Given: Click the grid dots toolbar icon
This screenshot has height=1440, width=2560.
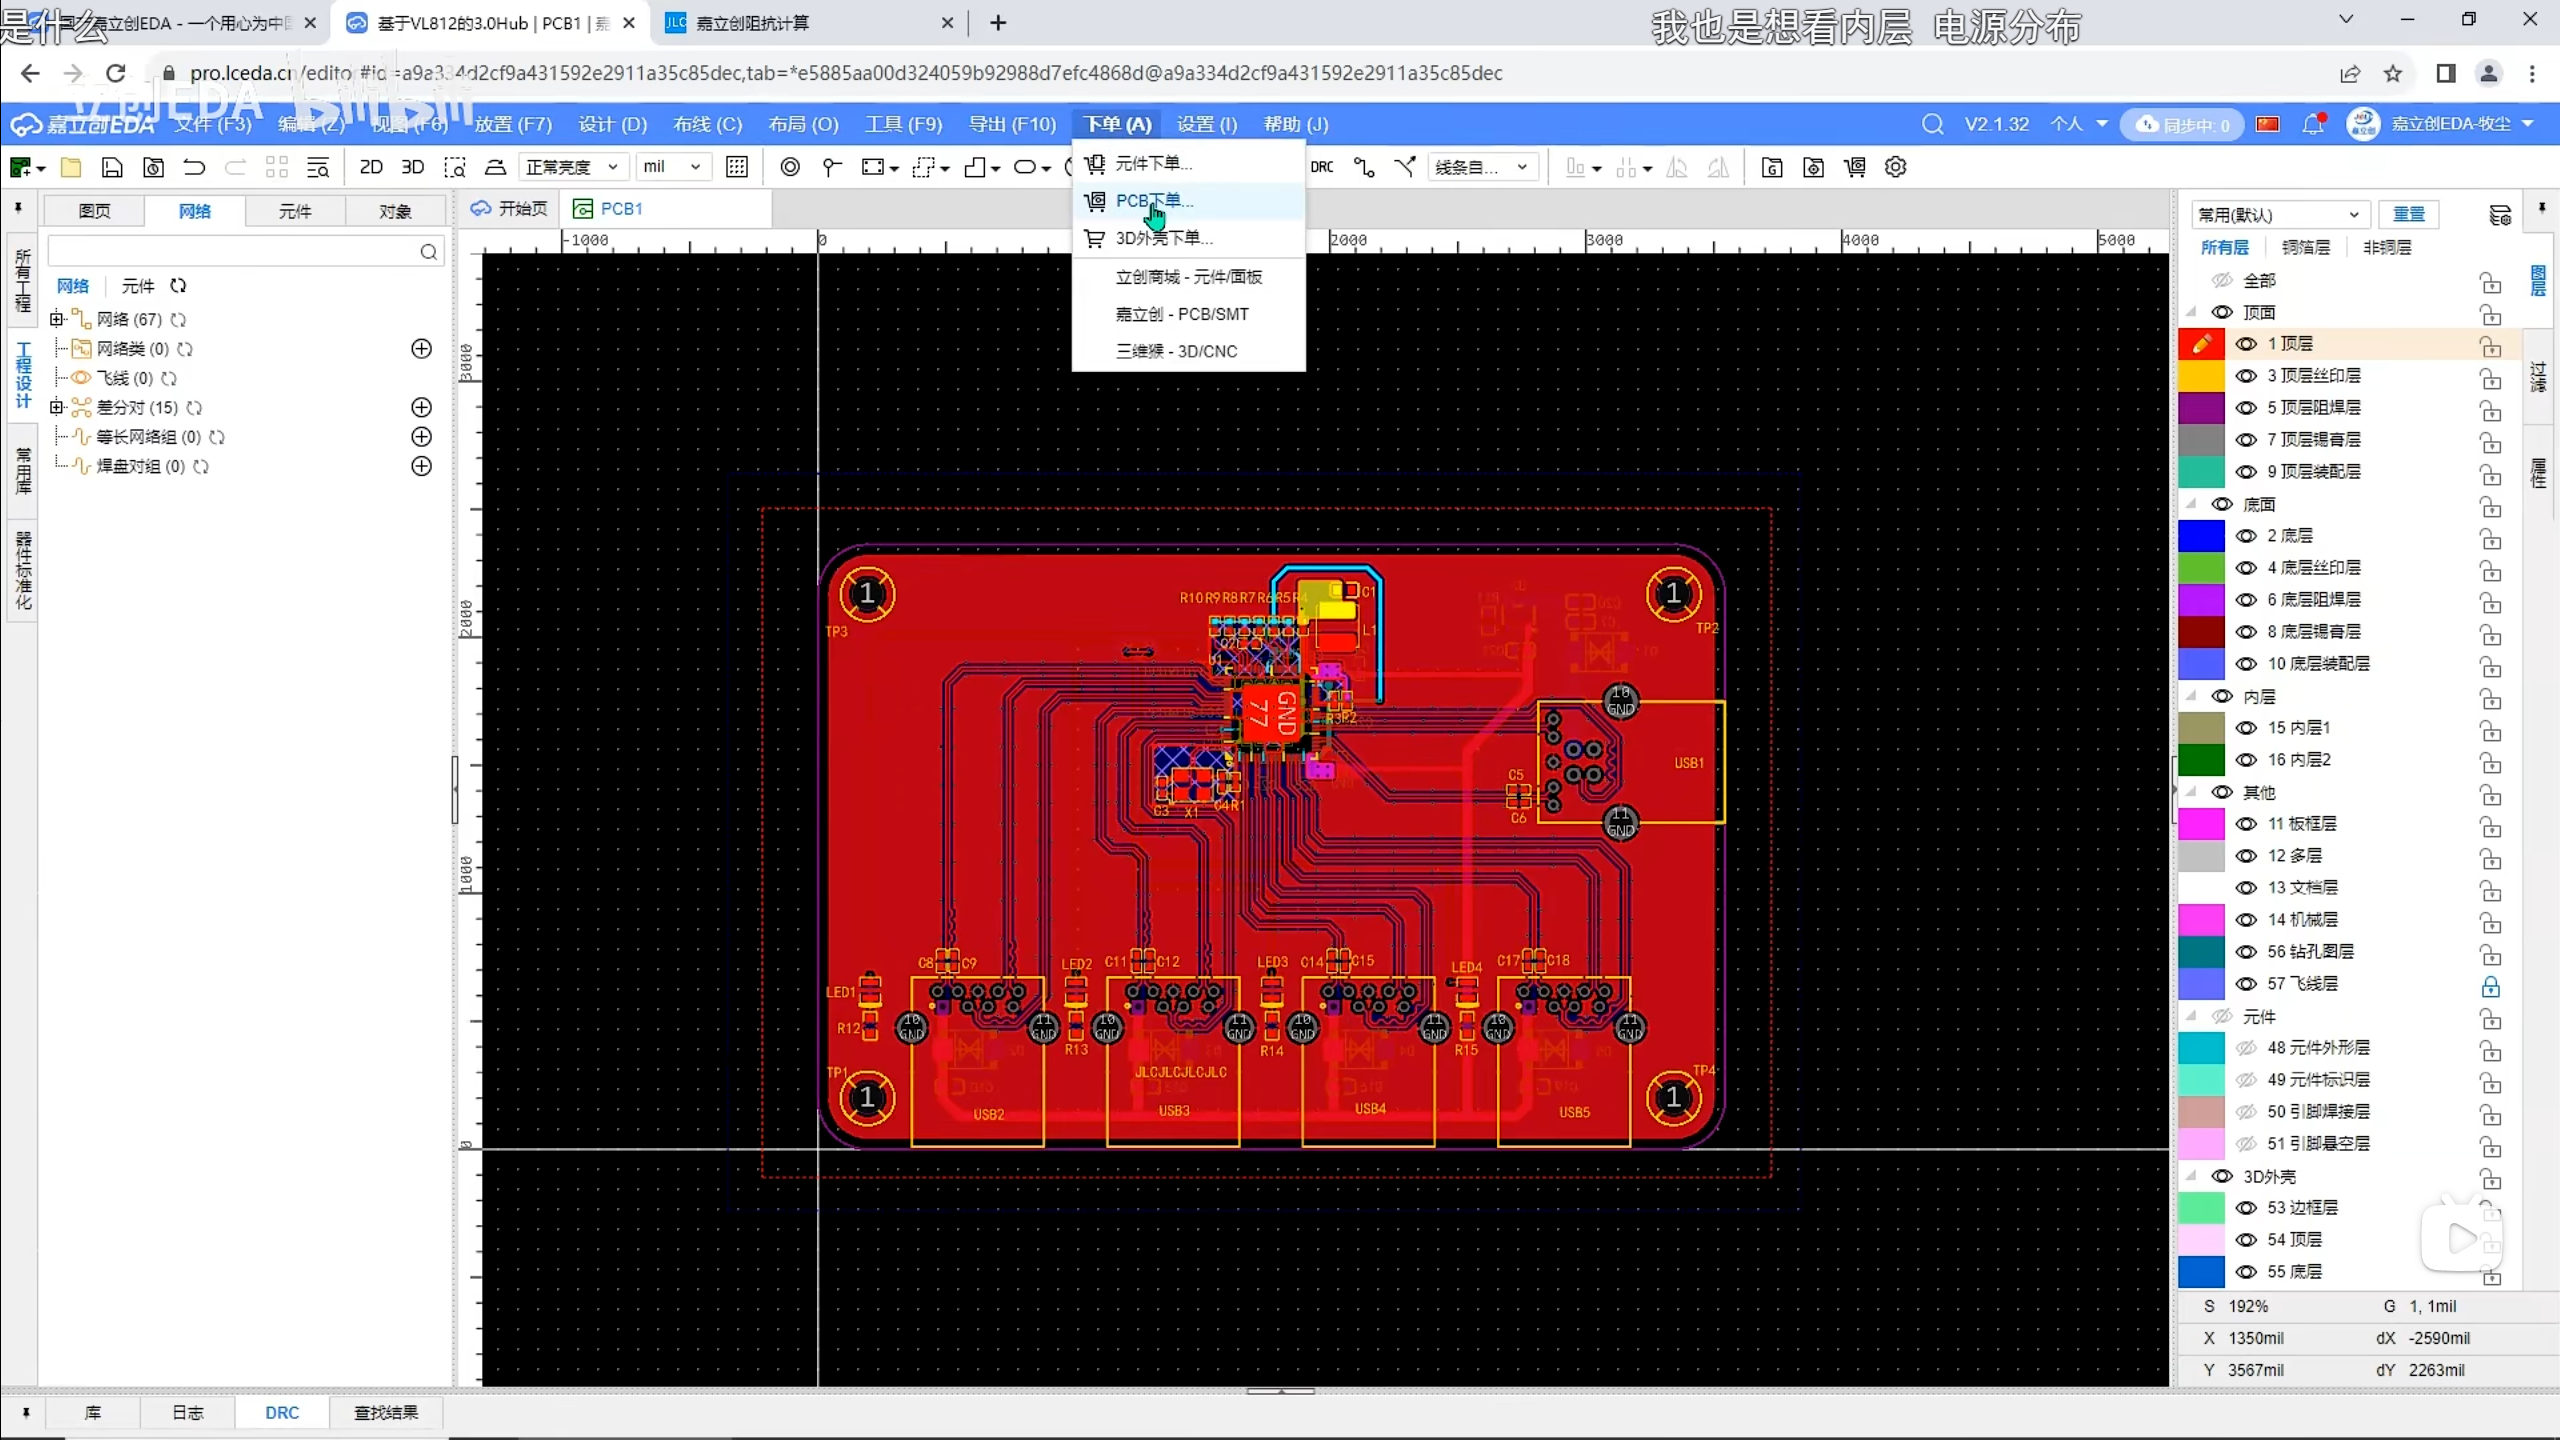Looking at the screenshot, I should coord(737,167).
